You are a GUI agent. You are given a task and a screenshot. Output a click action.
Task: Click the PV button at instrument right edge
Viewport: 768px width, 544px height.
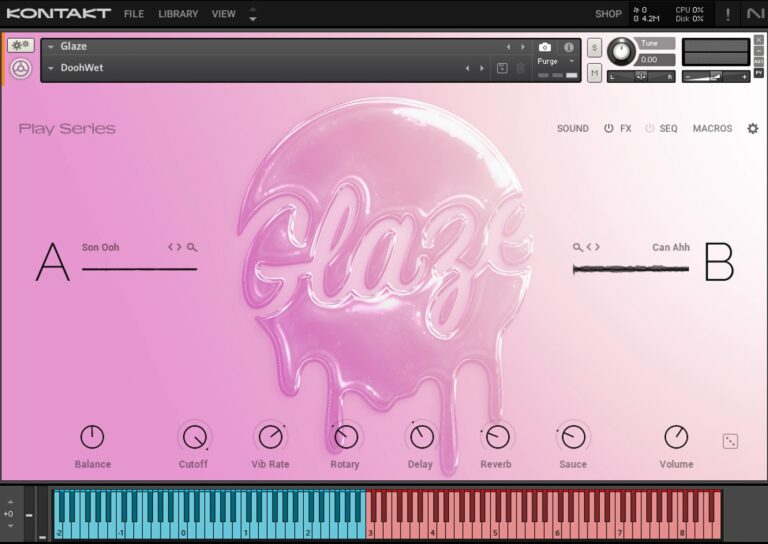(759, 72)
